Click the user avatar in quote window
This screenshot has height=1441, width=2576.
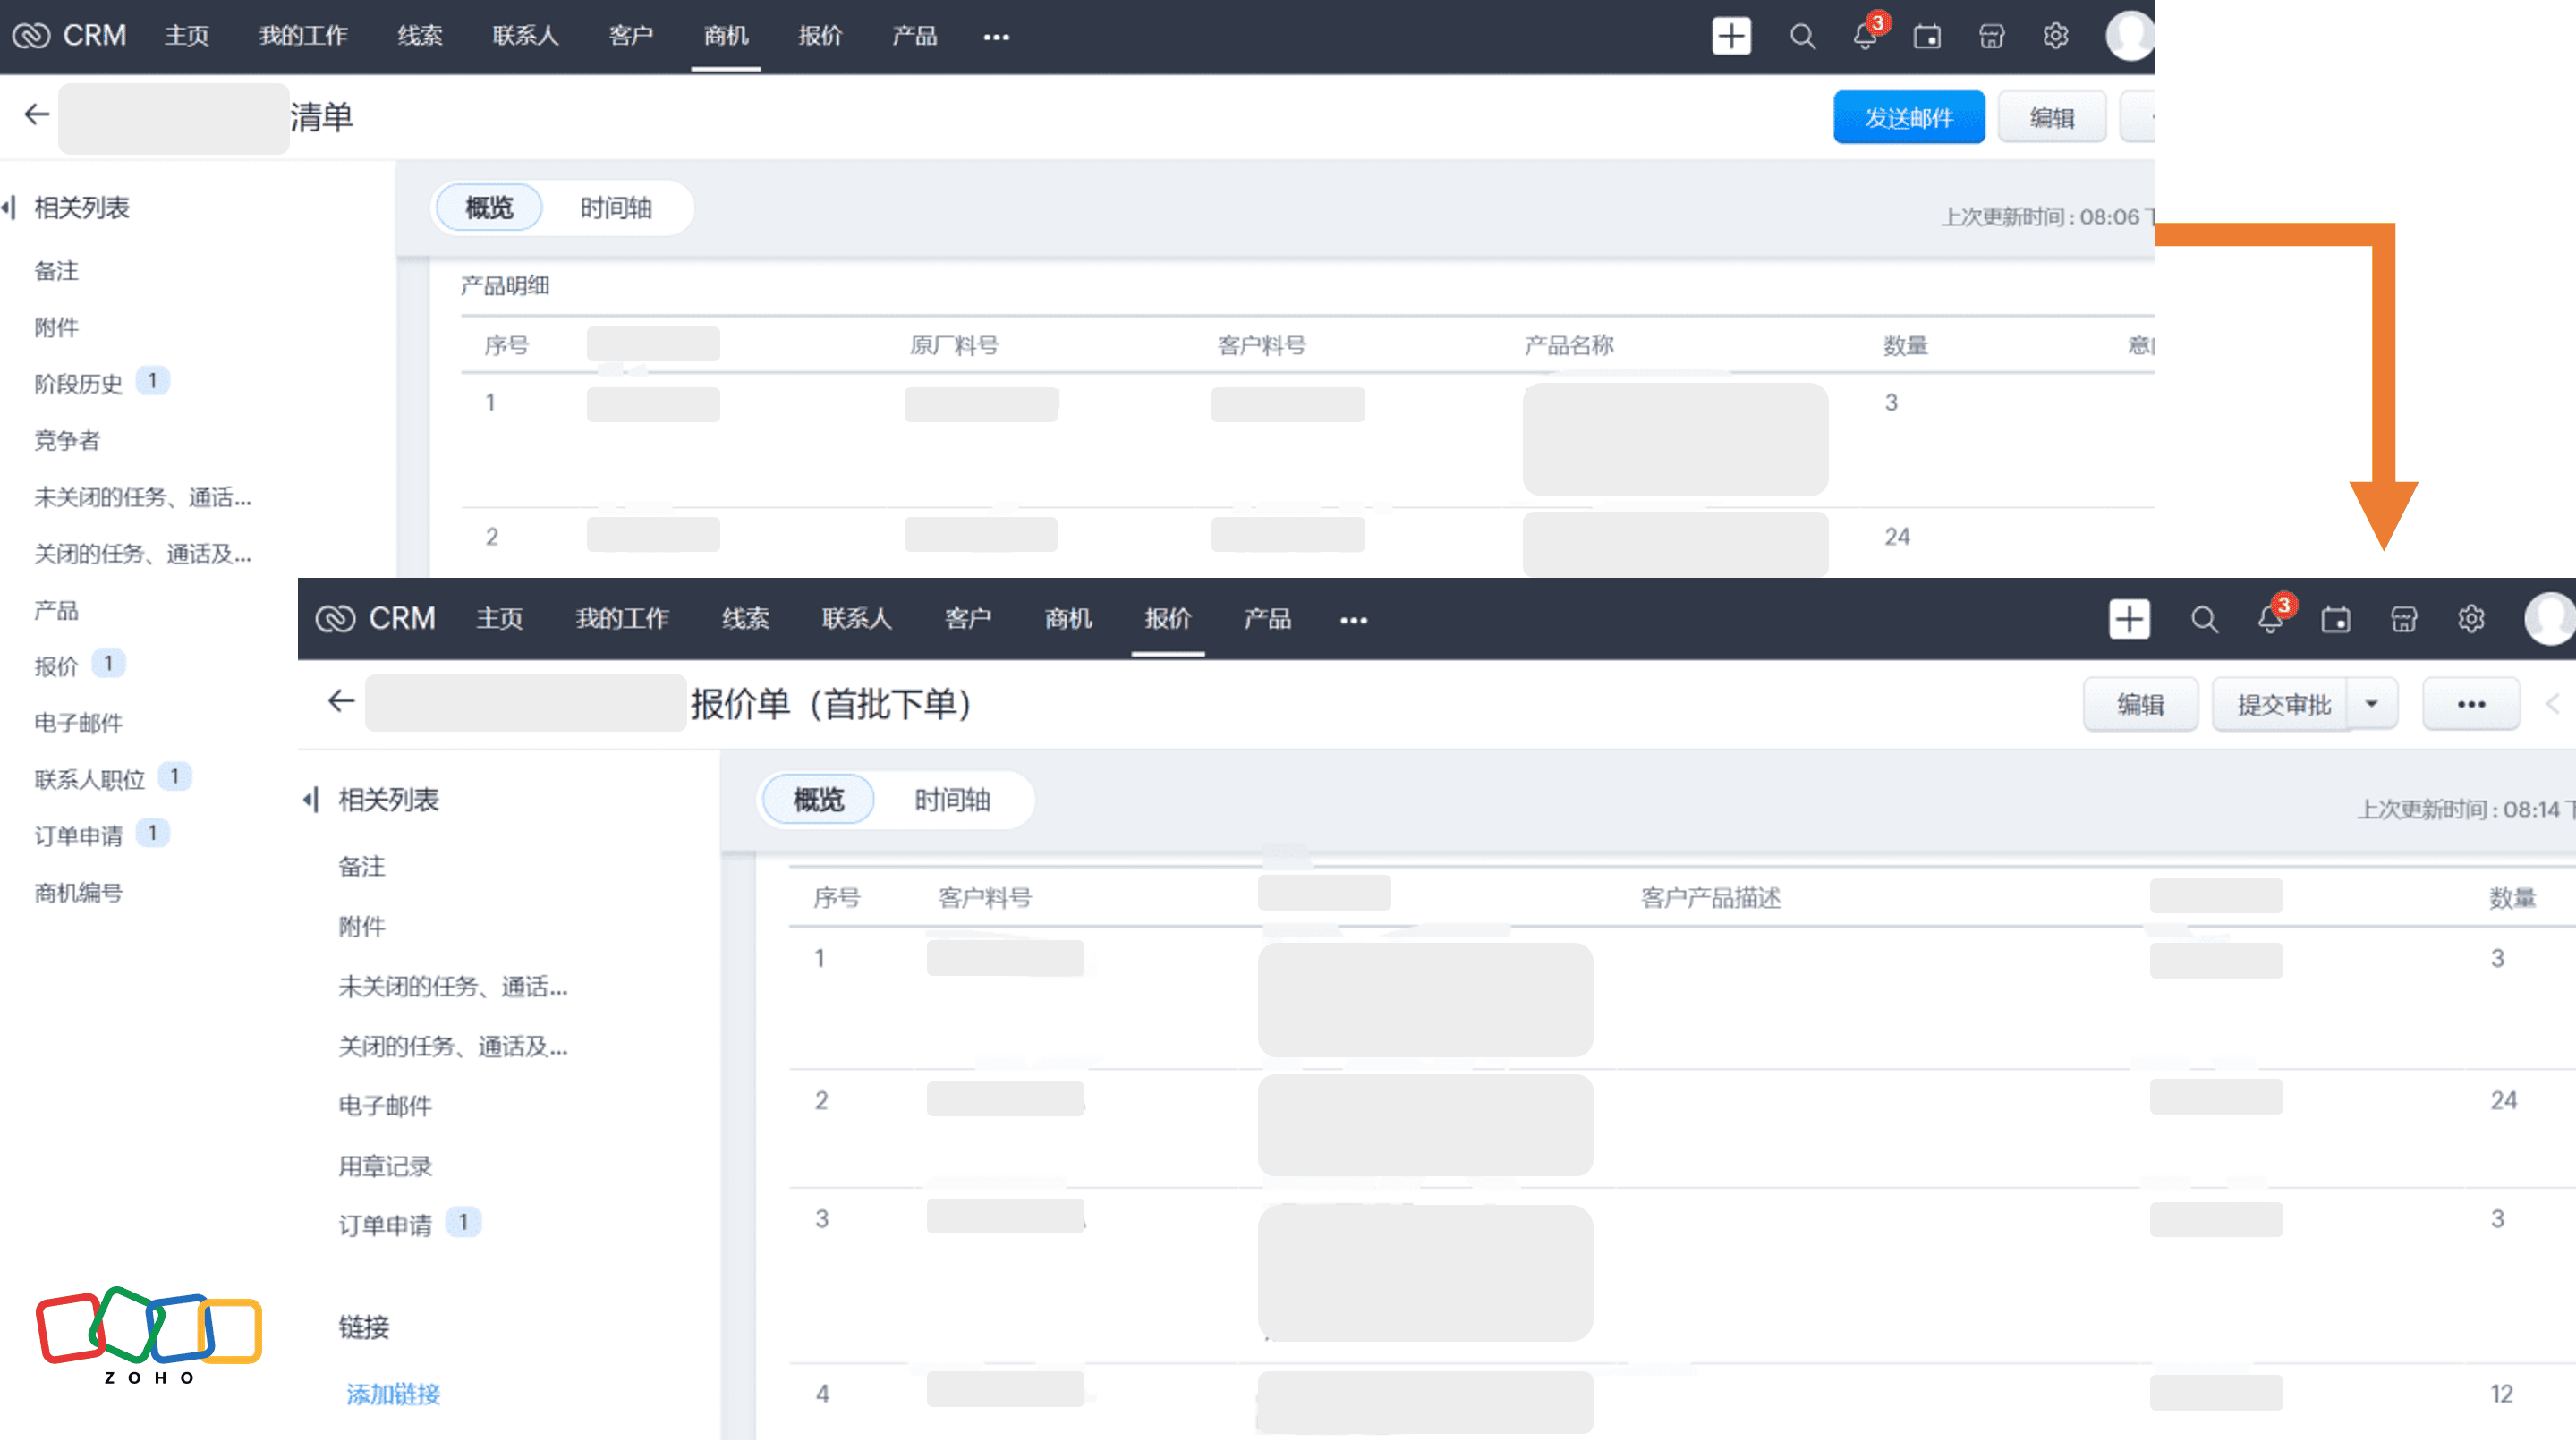[2549, 619]
